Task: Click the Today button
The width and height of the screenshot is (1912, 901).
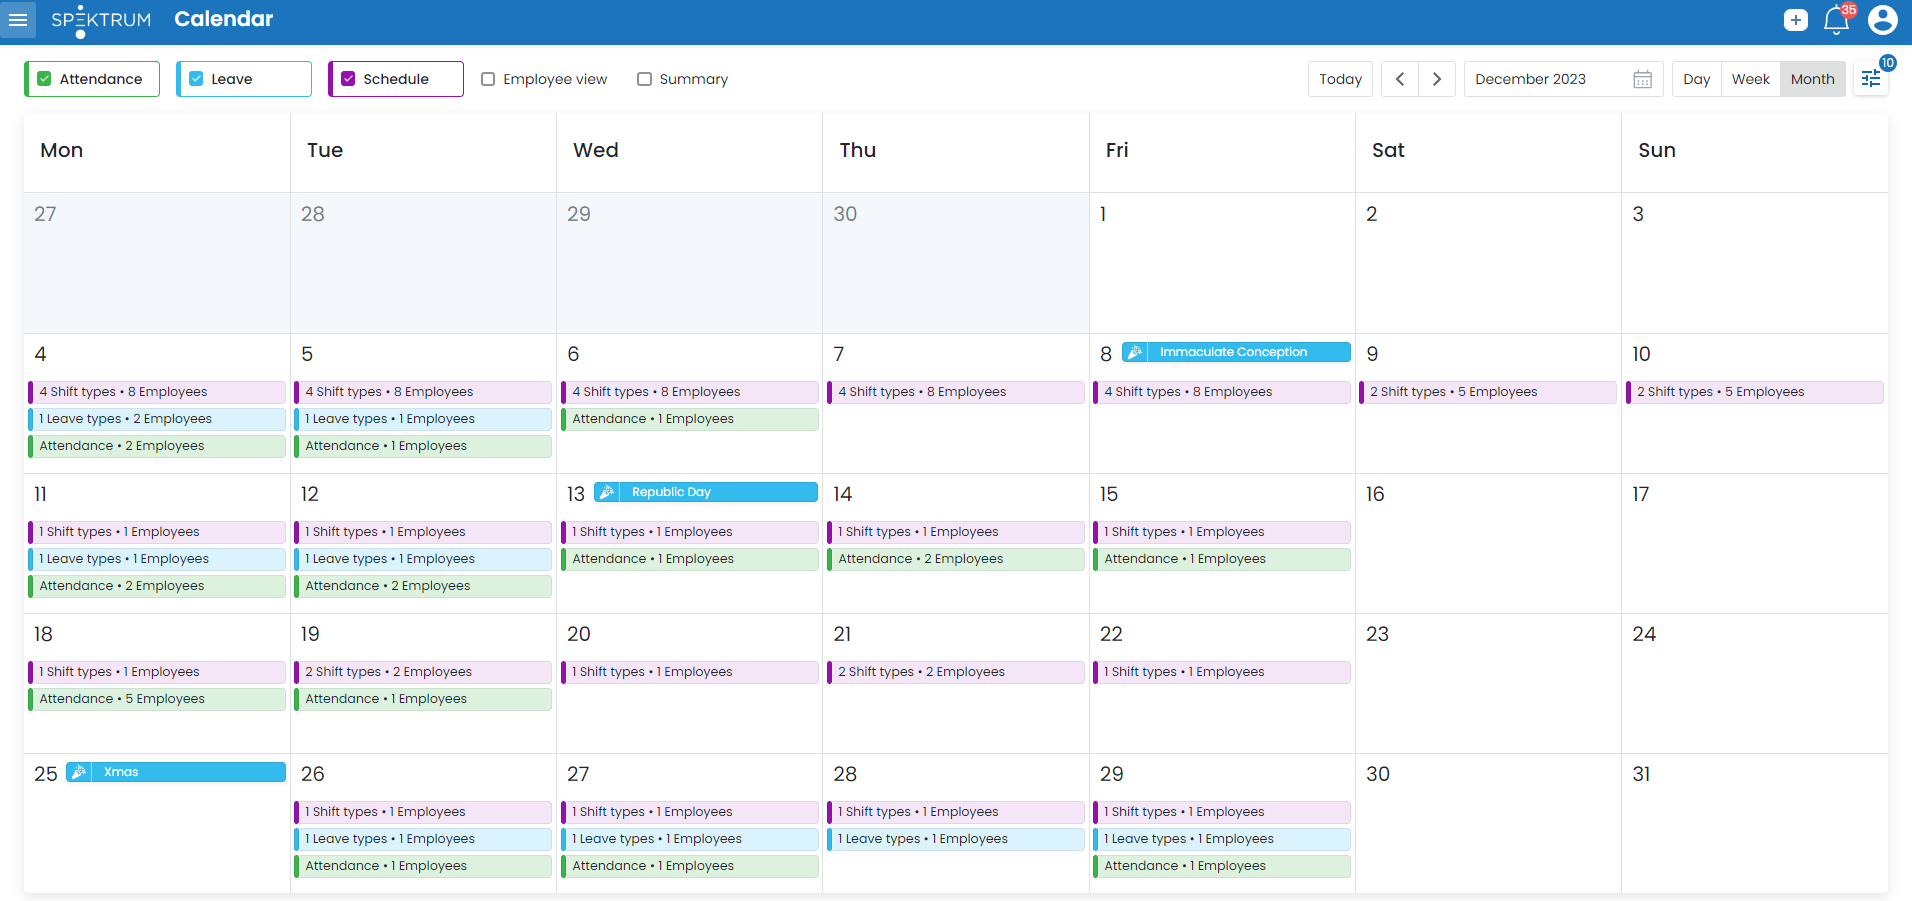Action: [1340, 78]
